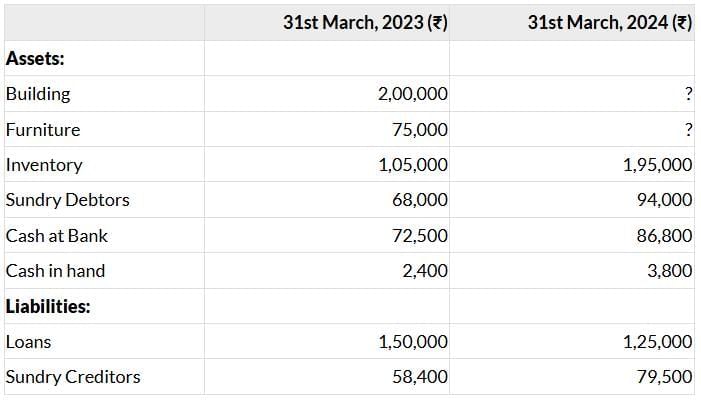The width and height of the screenshot is (701, 401).
Task: Click the Sundry Debtors value 68,000
Action: pyautogui.click(x=420, y=200)
